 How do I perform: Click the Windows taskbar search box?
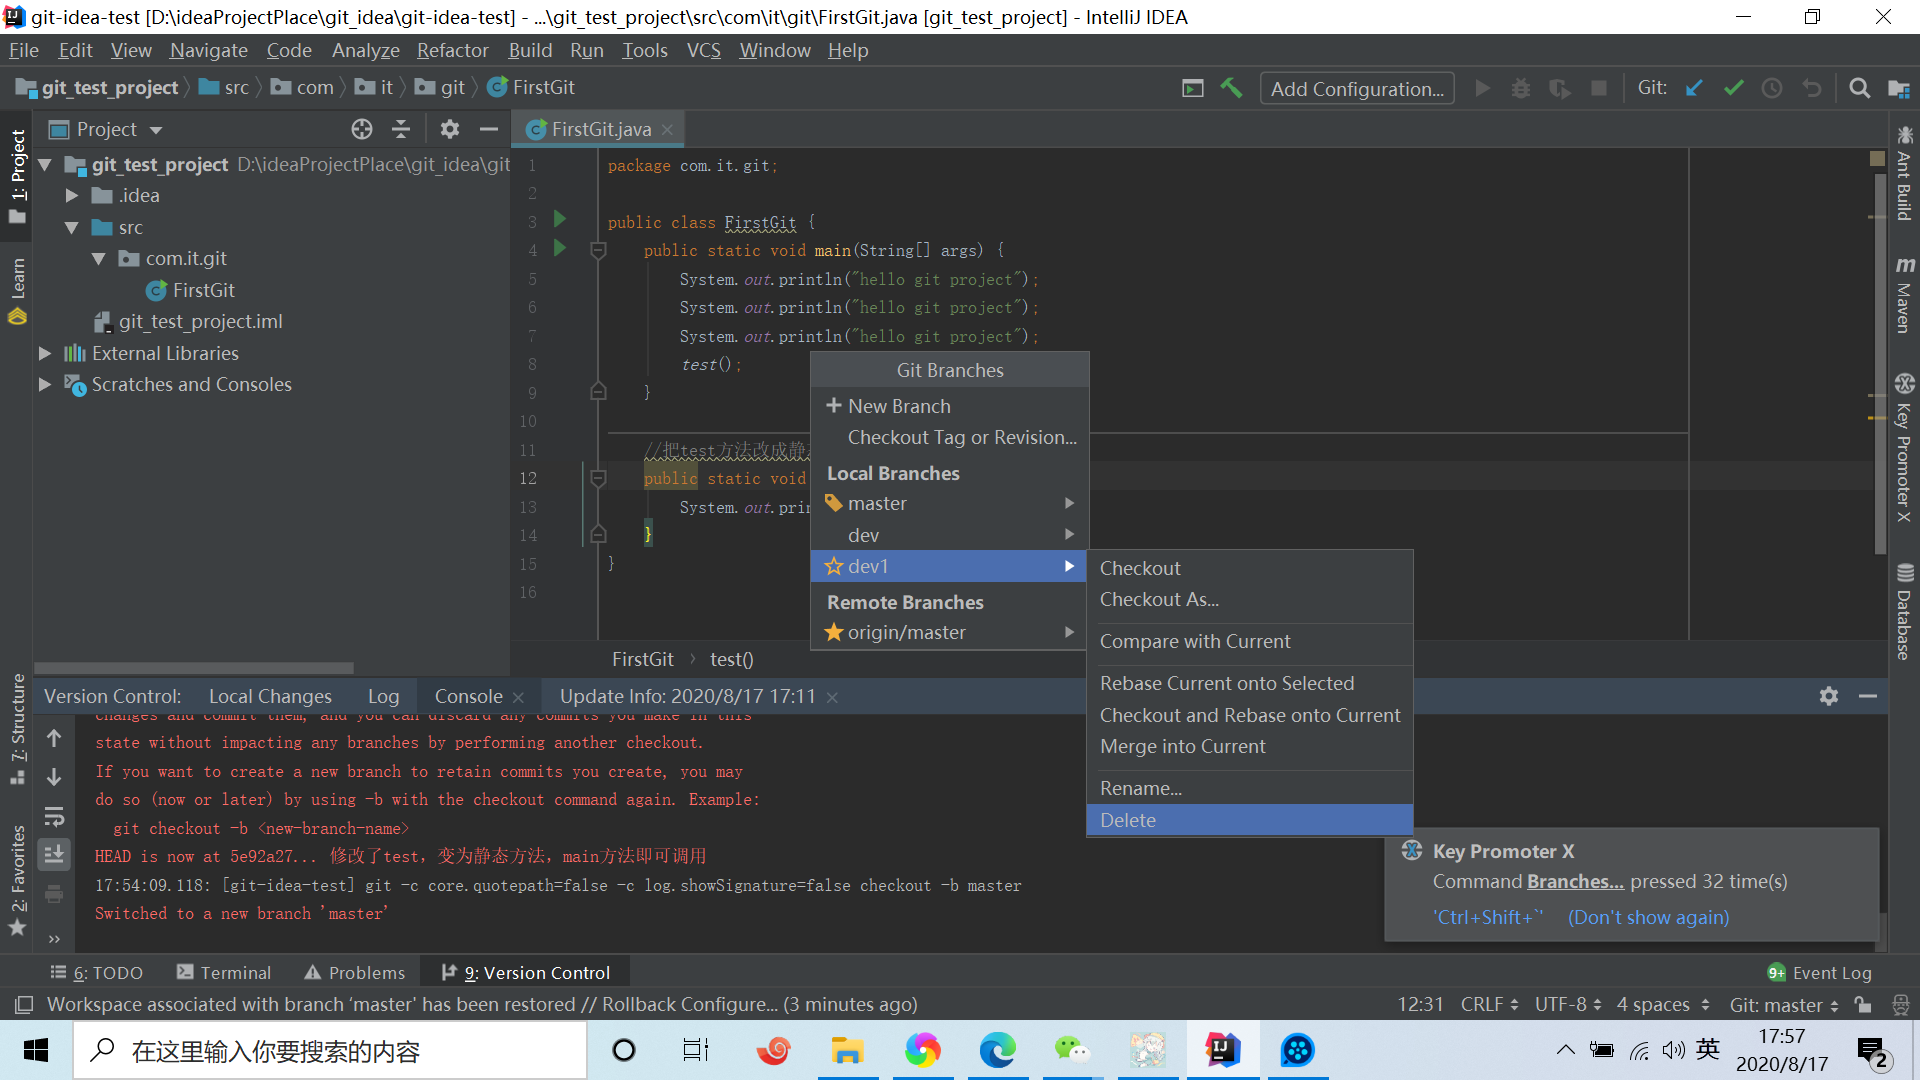click(330, 1050)
